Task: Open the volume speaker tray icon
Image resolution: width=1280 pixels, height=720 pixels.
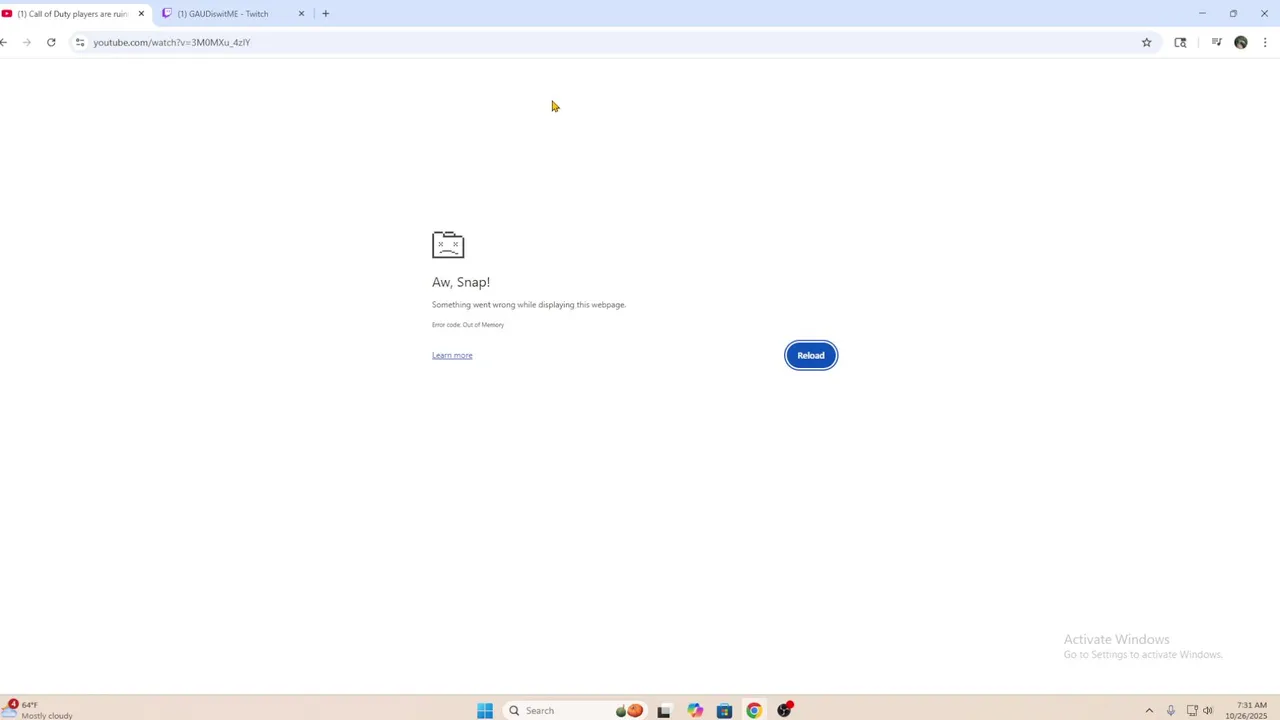Action: pyautogui.click(x=1208, y=711)
